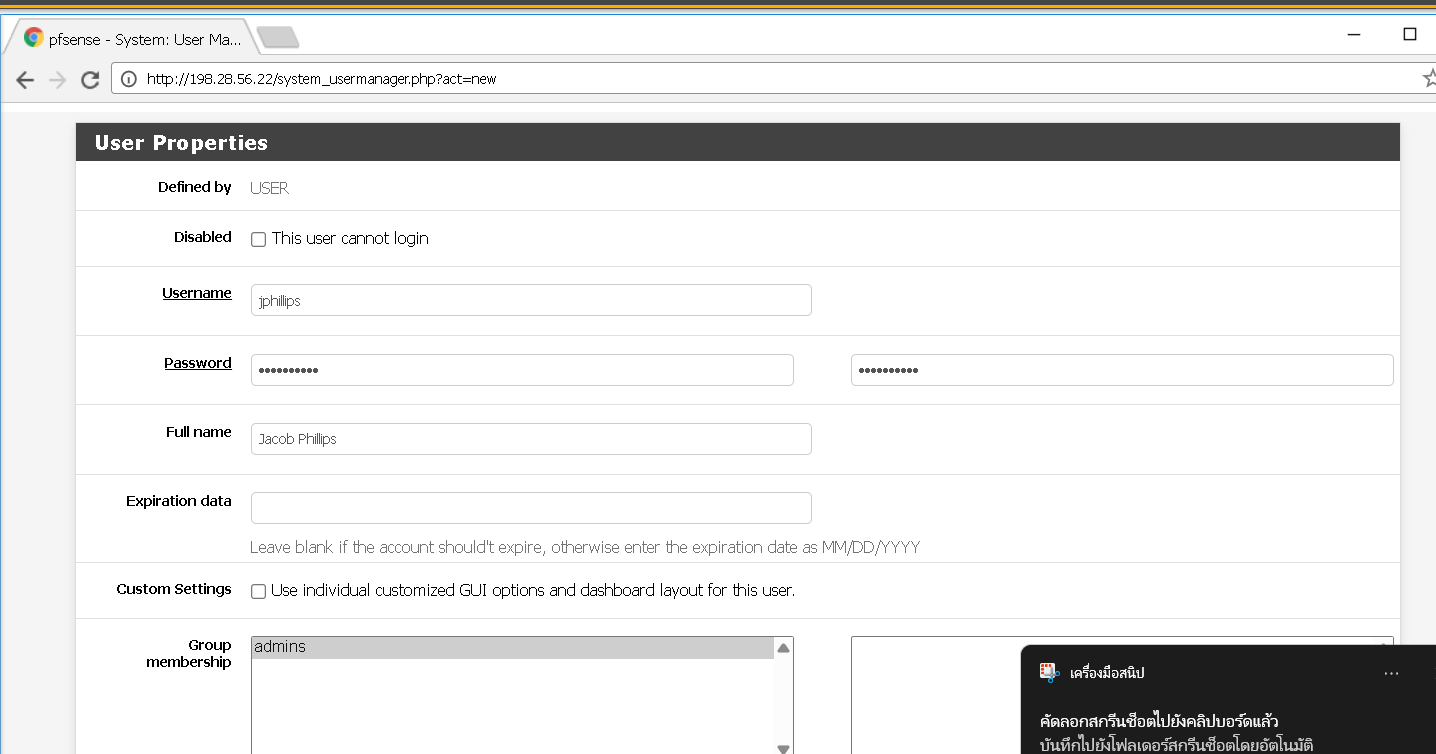Open the notification's three-dot options
The width and height of the screenshot is (1436, 754).
1391,674
